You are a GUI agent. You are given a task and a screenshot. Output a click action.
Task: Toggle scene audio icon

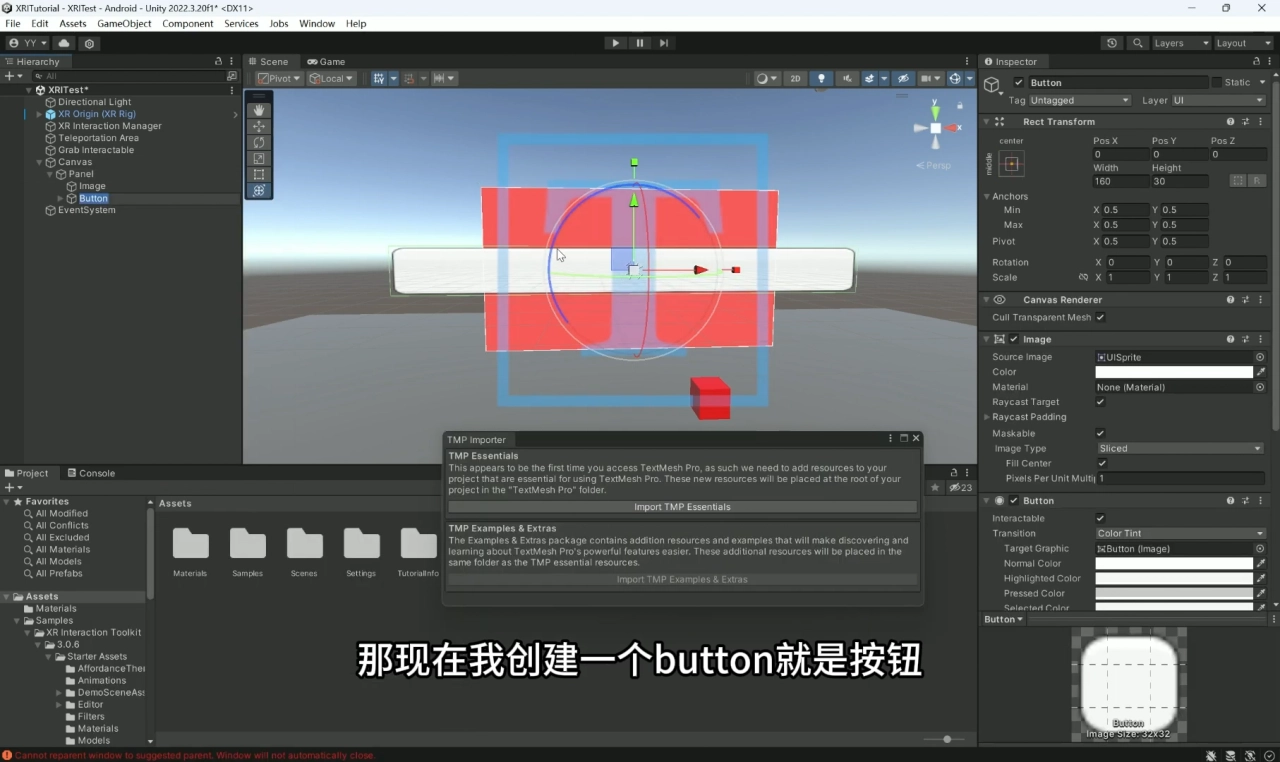(847, 78)
